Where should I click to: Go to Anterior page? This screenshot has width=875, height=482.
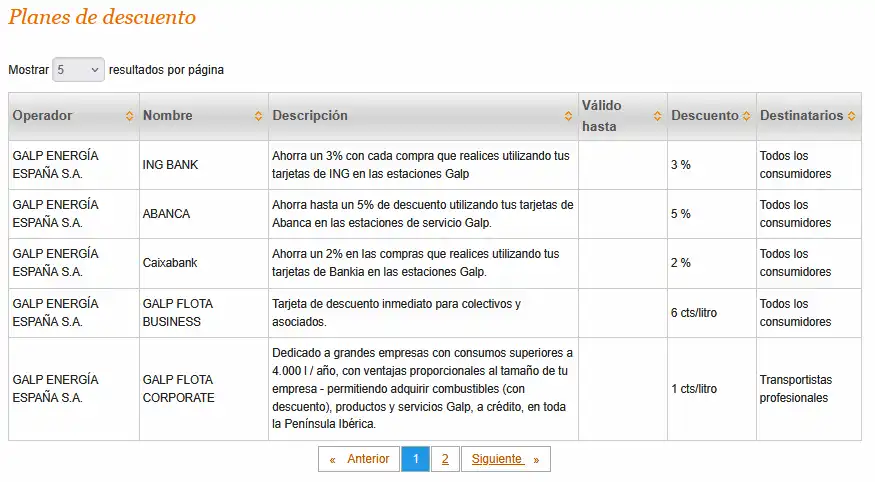point(359,459)
